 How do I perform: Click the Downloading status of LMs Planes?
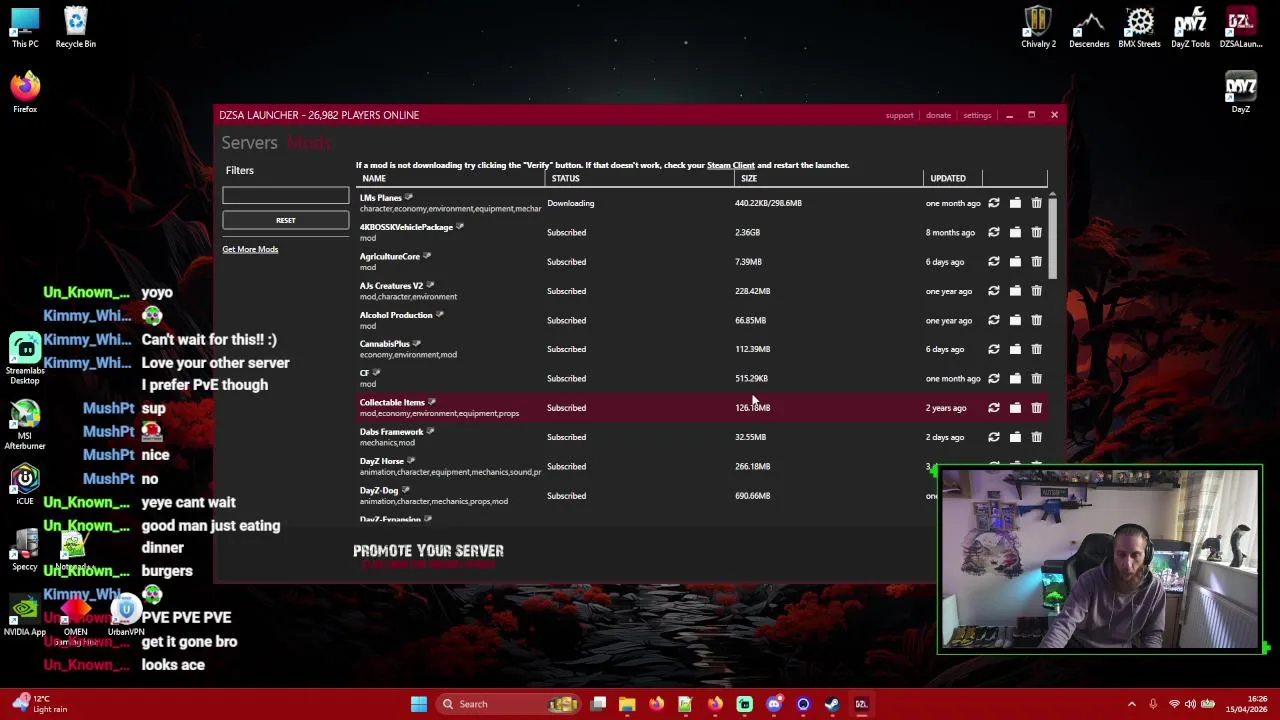pos(570,203)
